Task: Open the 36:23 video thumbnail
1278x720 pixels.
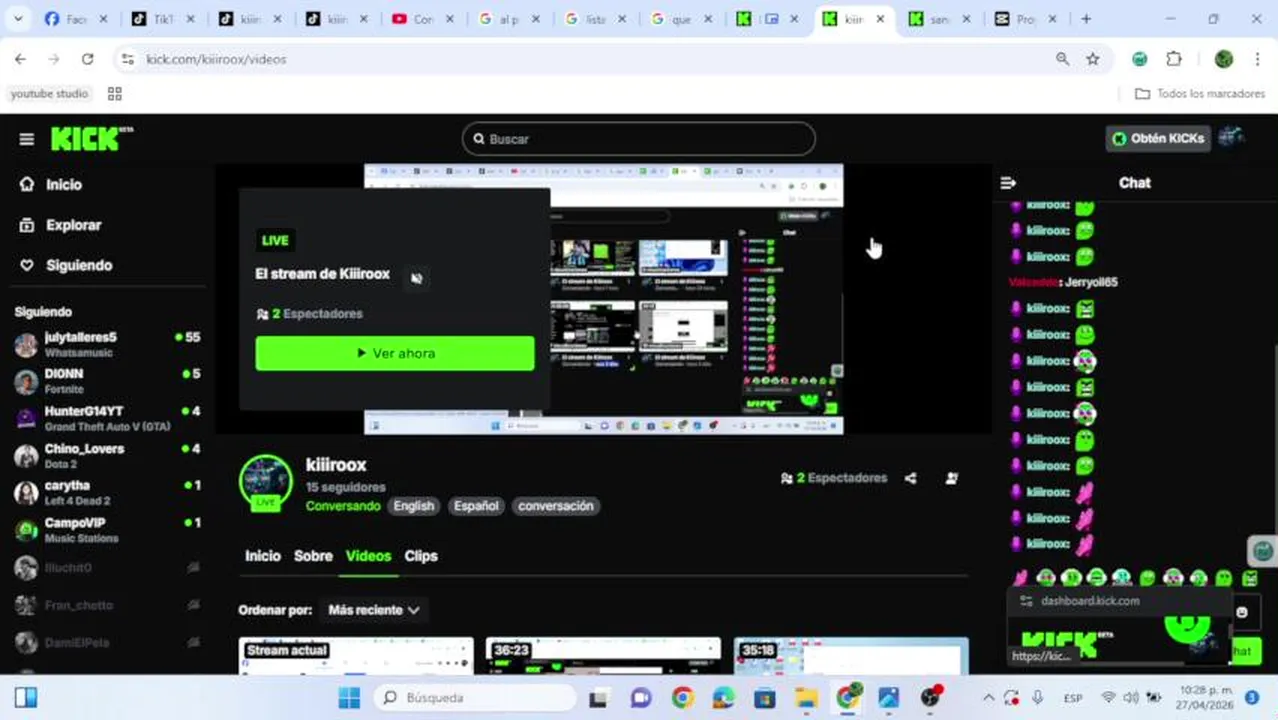Action: 603,656
